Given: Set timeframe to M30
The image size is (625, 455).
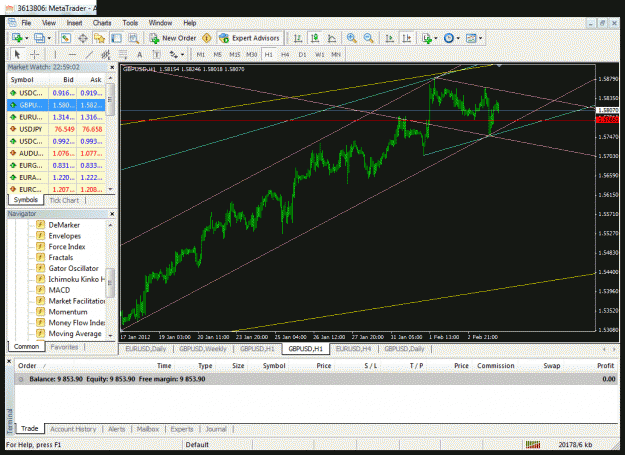Looking at the screenshot, I should 251,55.
